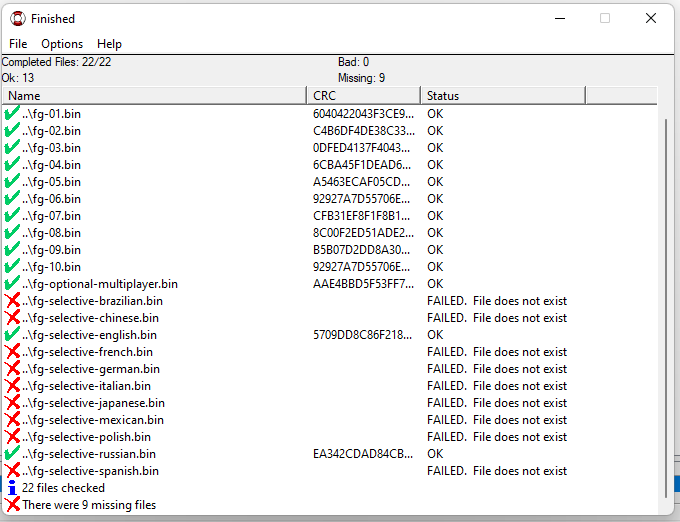Click CRC value 5709DD8C86F218...
The height and width of the screenshot is (522, 680).
[x=363, y=335]
